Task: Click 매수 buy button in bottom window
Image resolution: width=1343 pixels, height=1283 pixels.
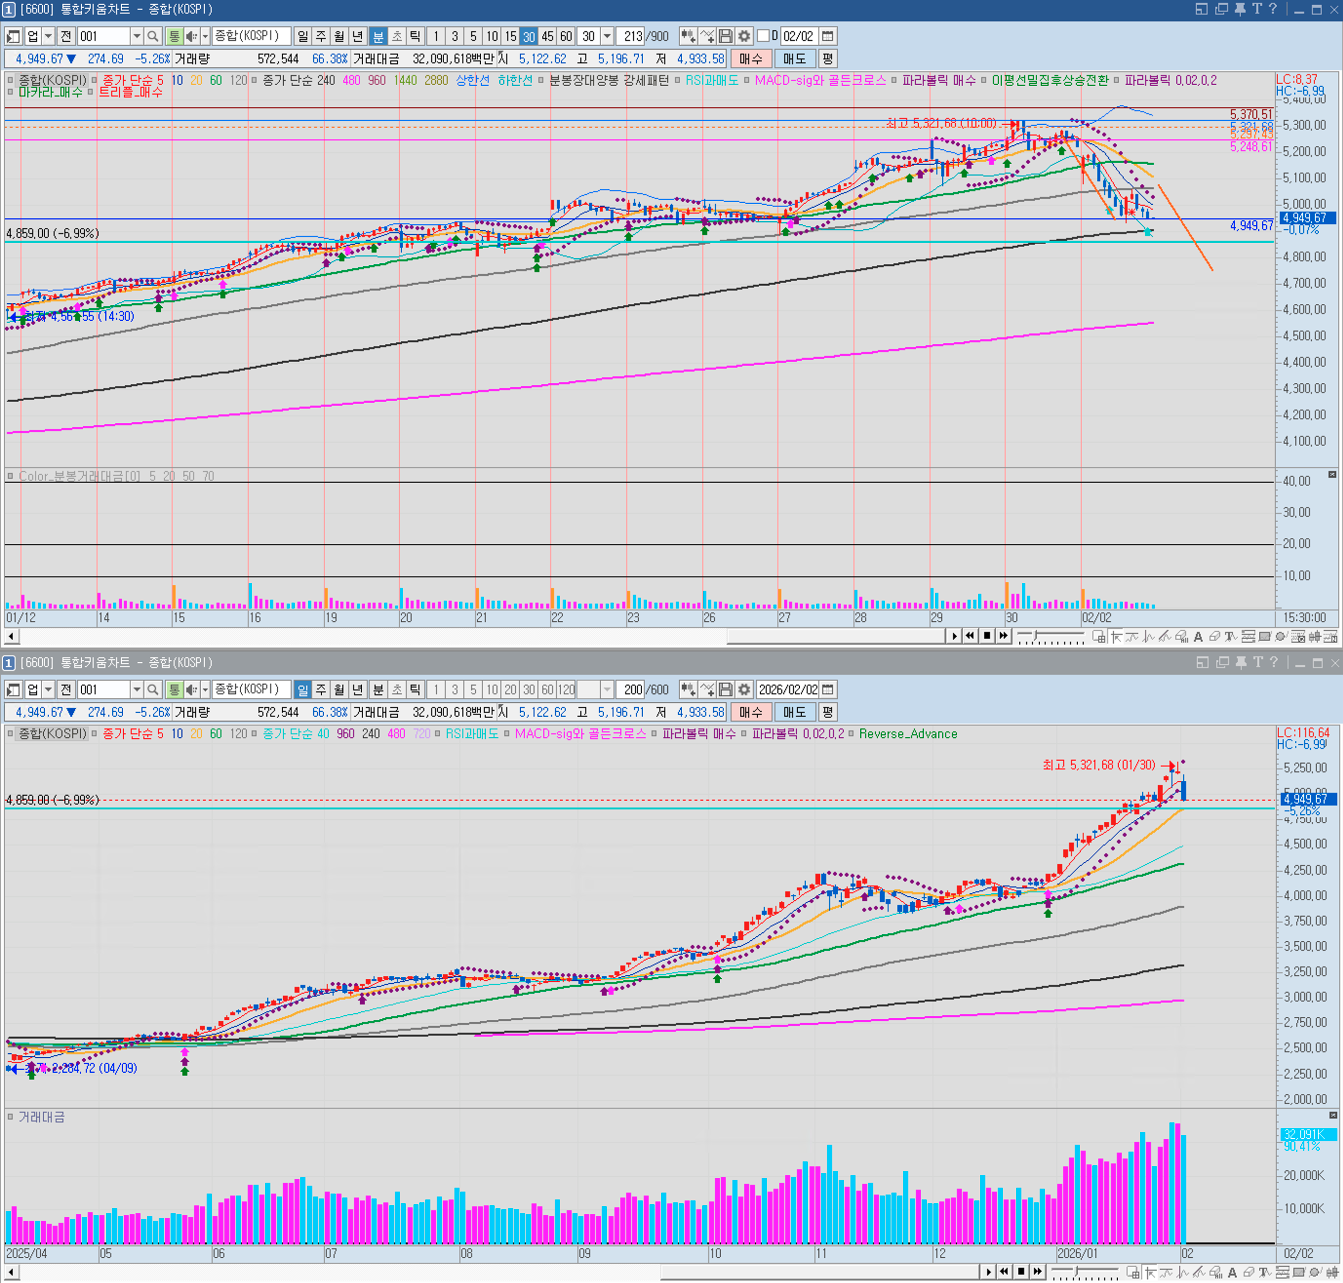Action: 751,712
